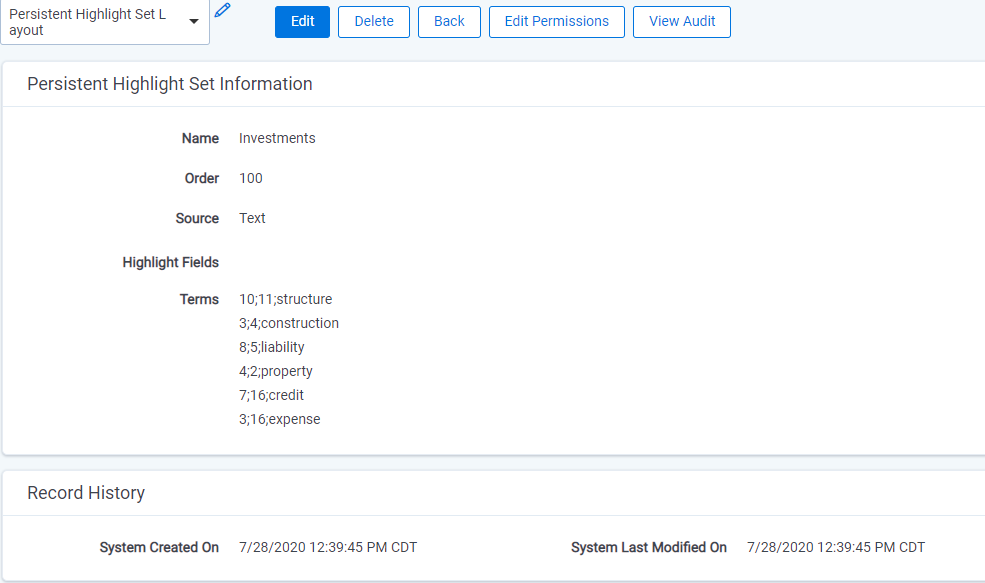Select the term 8;5;liability

pos(271,347)
